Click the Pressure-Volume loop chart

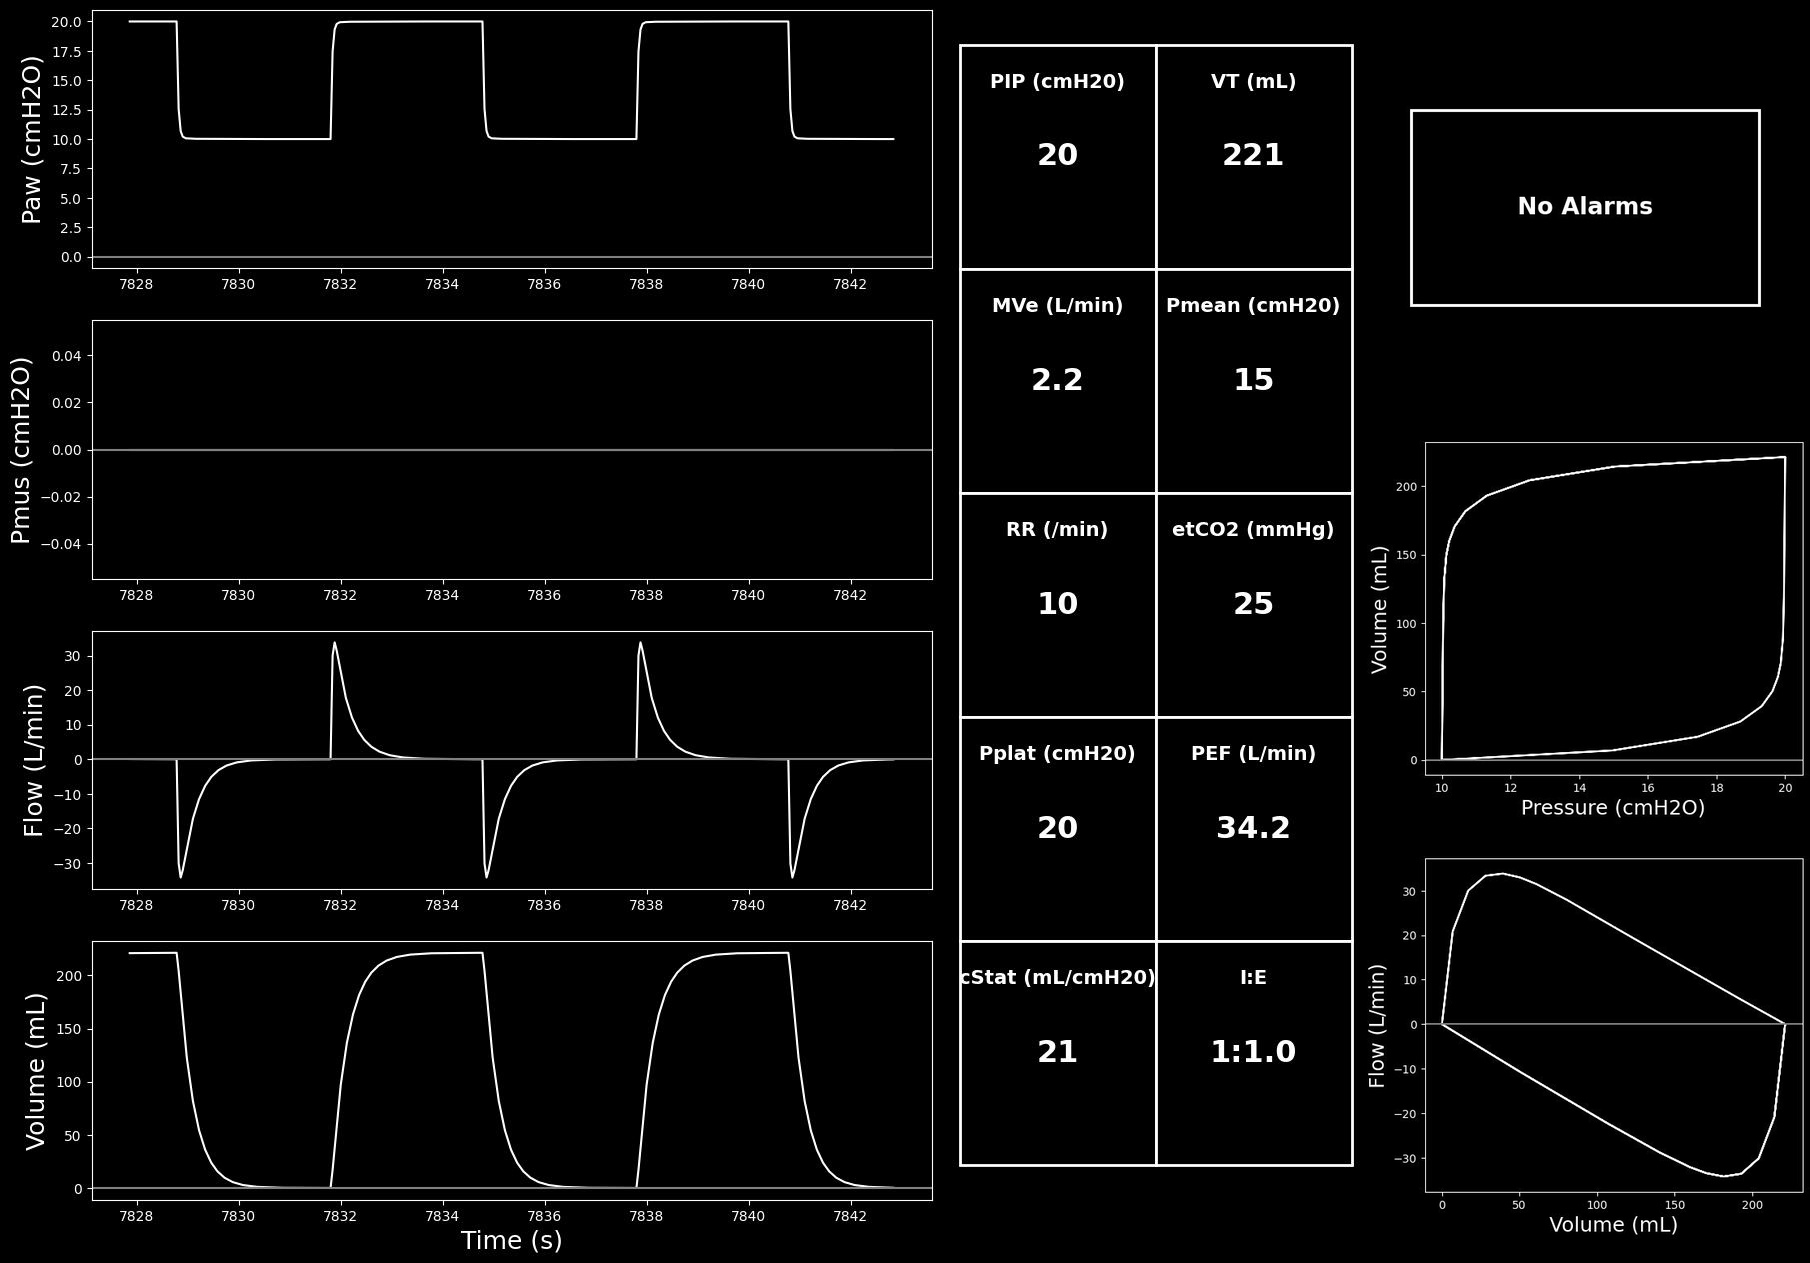coord(1614,608)
